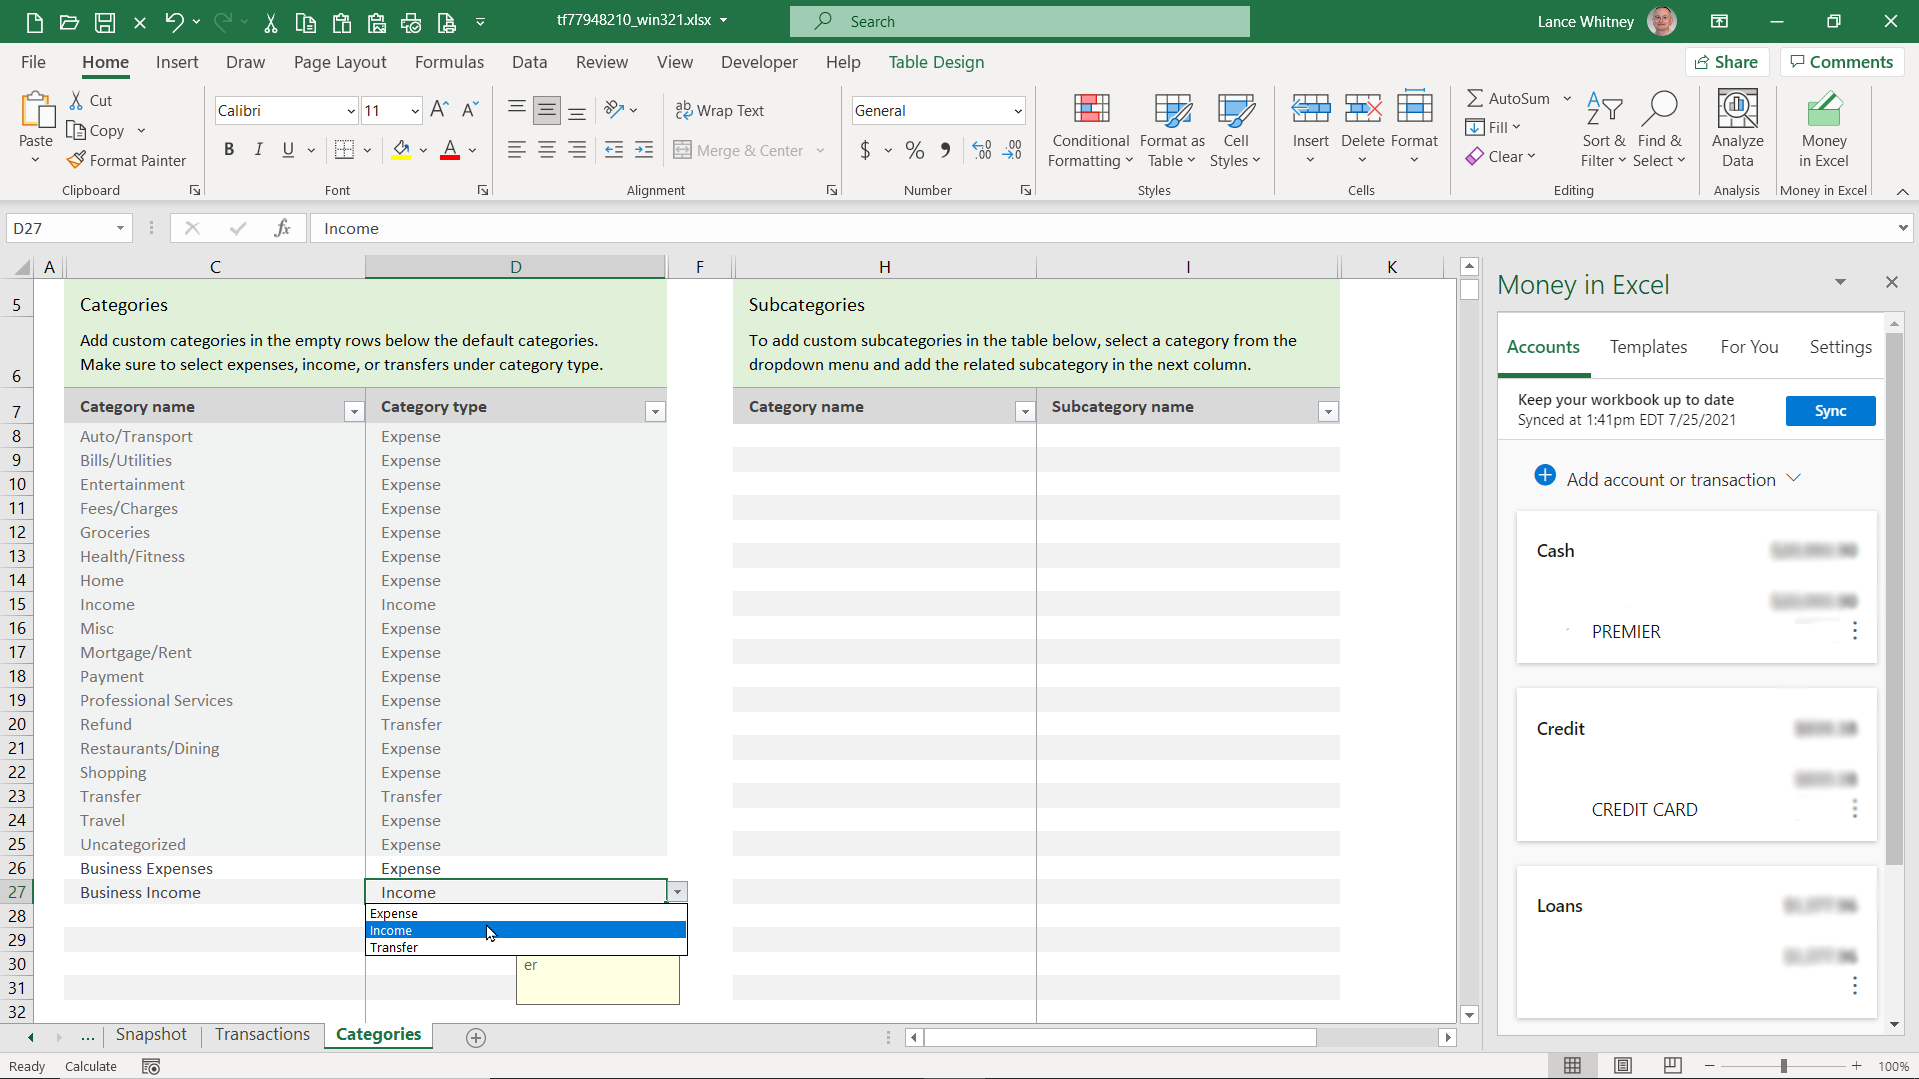1919x1079 pixels.
Task: Open the Settings tab in Money in Excel
Action: pyautogui.click(x=1840, y=347)
